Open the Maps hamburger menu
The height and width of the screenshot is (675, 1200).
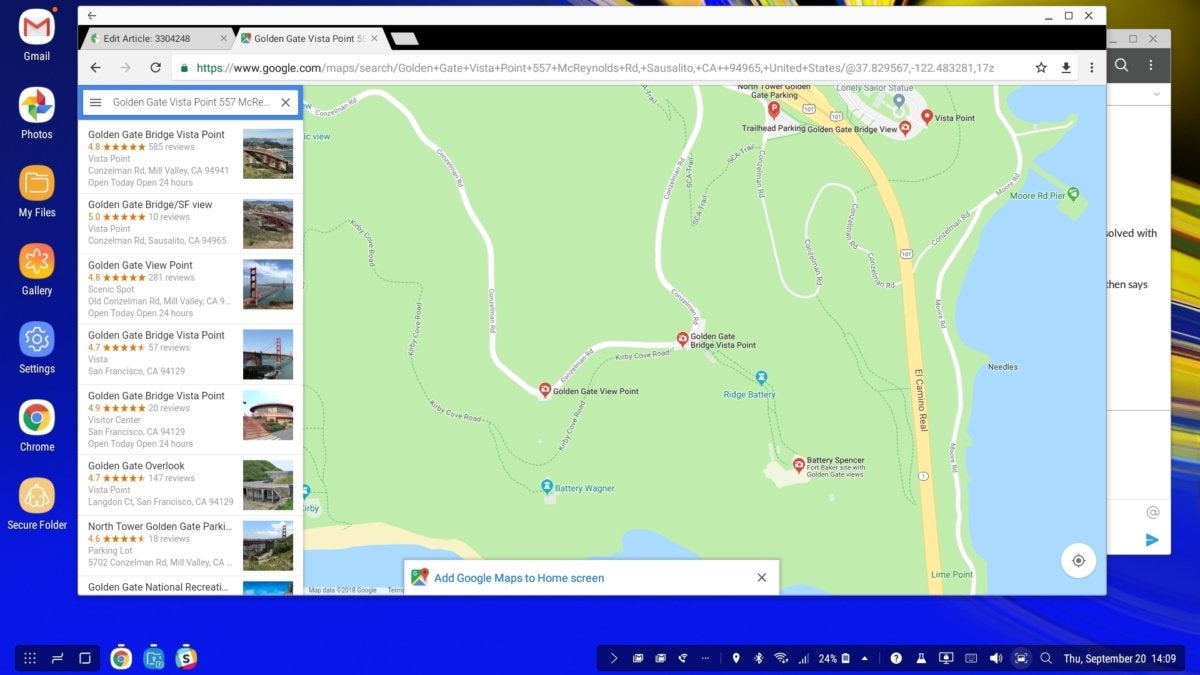tap(95, 102)
